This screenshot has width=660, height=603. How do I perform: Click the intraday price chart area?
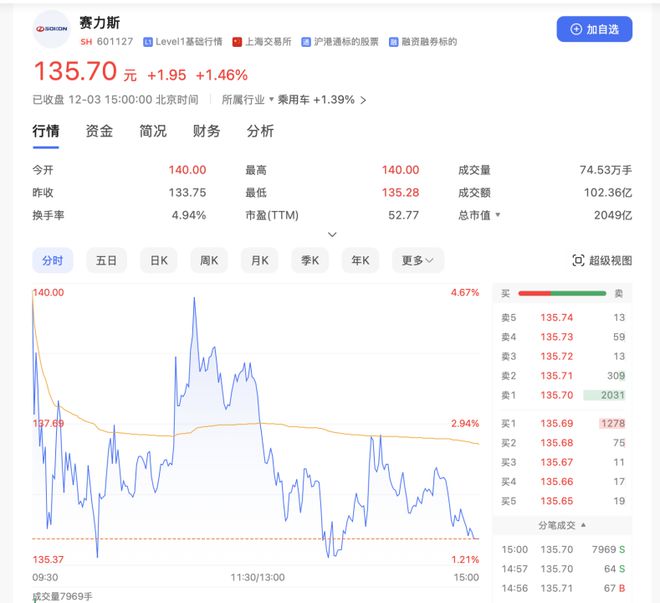coord(255,426)
